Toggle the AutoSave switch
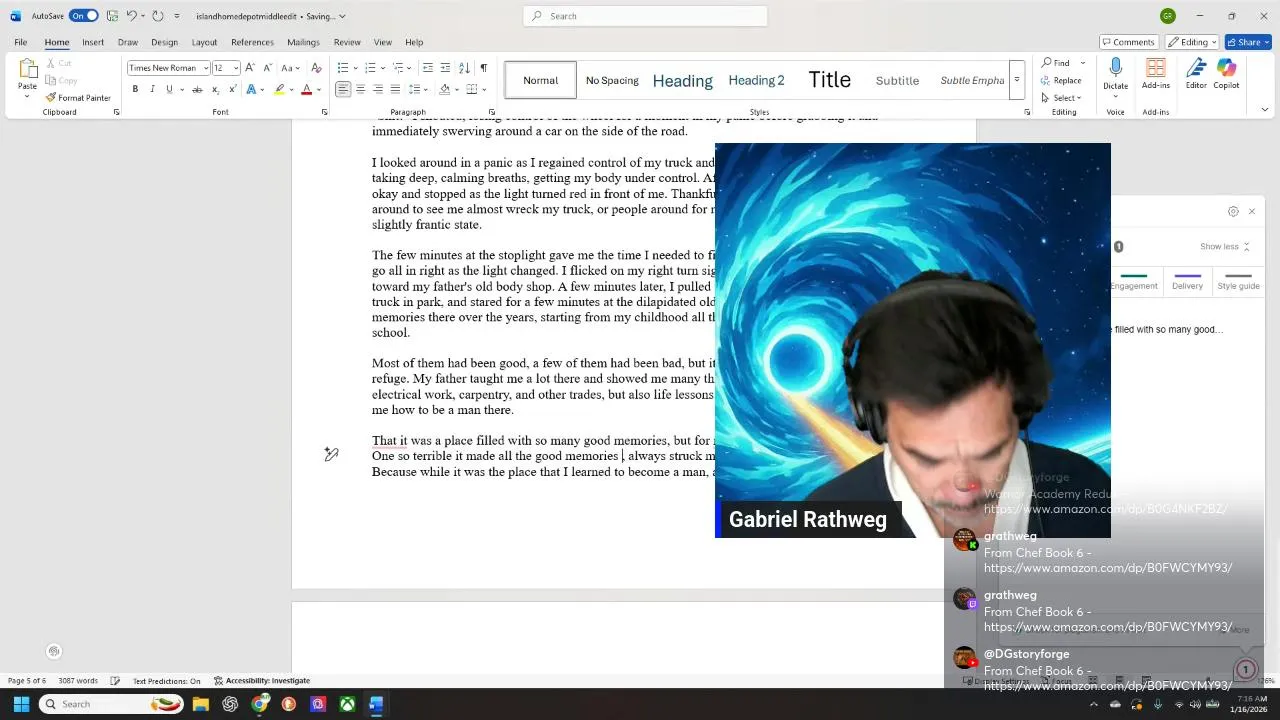This screenshot has width=1280, height=720. click(x=84, y=16)
